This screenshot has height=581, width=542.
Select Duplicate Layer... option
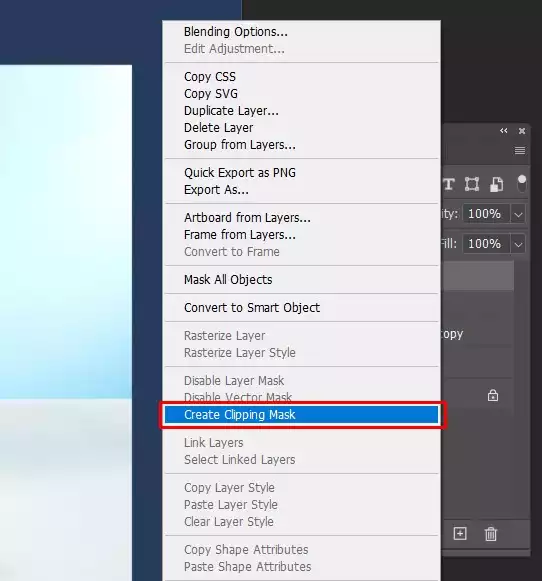pyautogui.click(x=231, y=111)
